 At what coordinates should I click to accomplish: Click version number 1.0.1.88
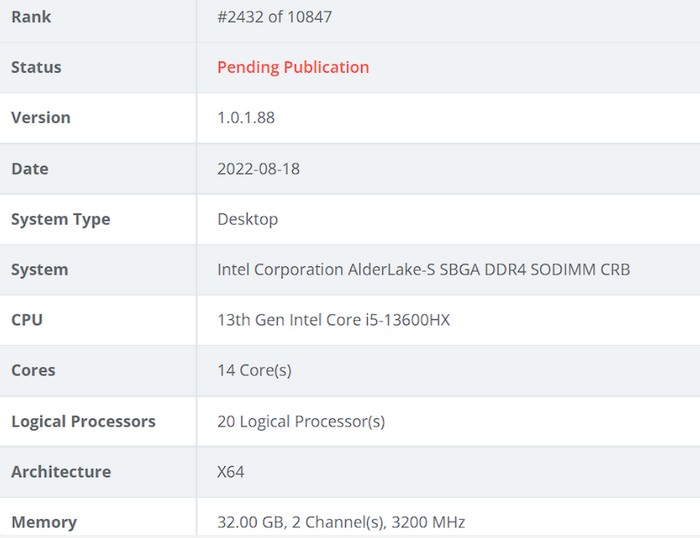246,117
